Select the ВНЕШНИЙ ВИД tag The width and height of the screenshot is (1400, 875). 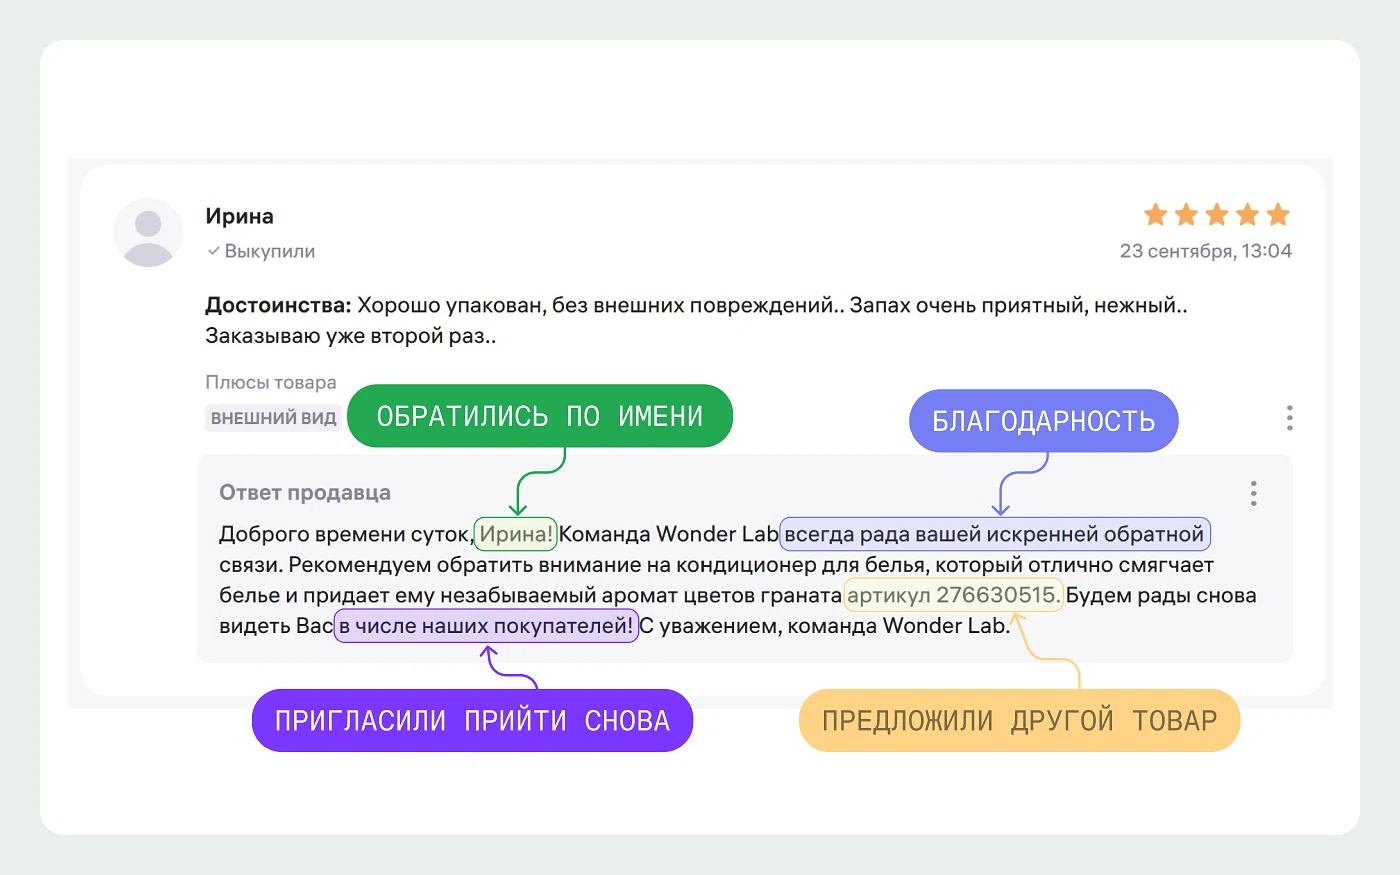coord(273,418)
